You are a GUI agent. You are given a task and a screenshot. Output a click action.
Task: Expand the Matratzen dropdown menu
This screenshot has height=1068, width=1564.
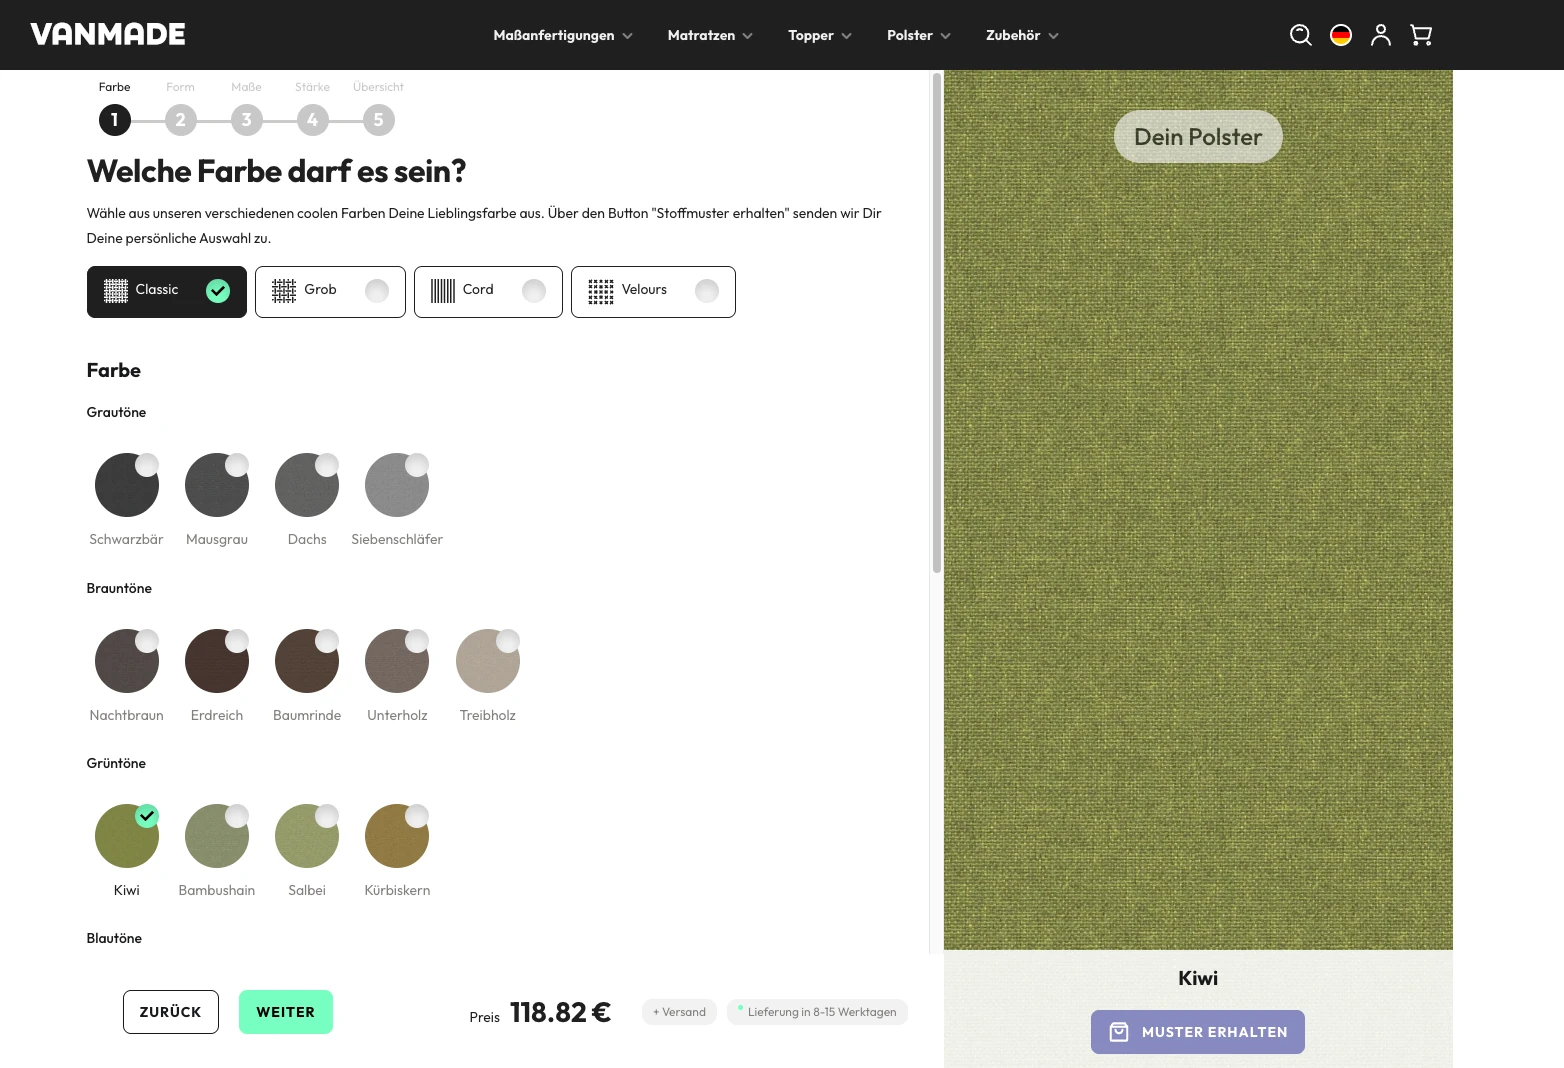click(x=710, y=35)
